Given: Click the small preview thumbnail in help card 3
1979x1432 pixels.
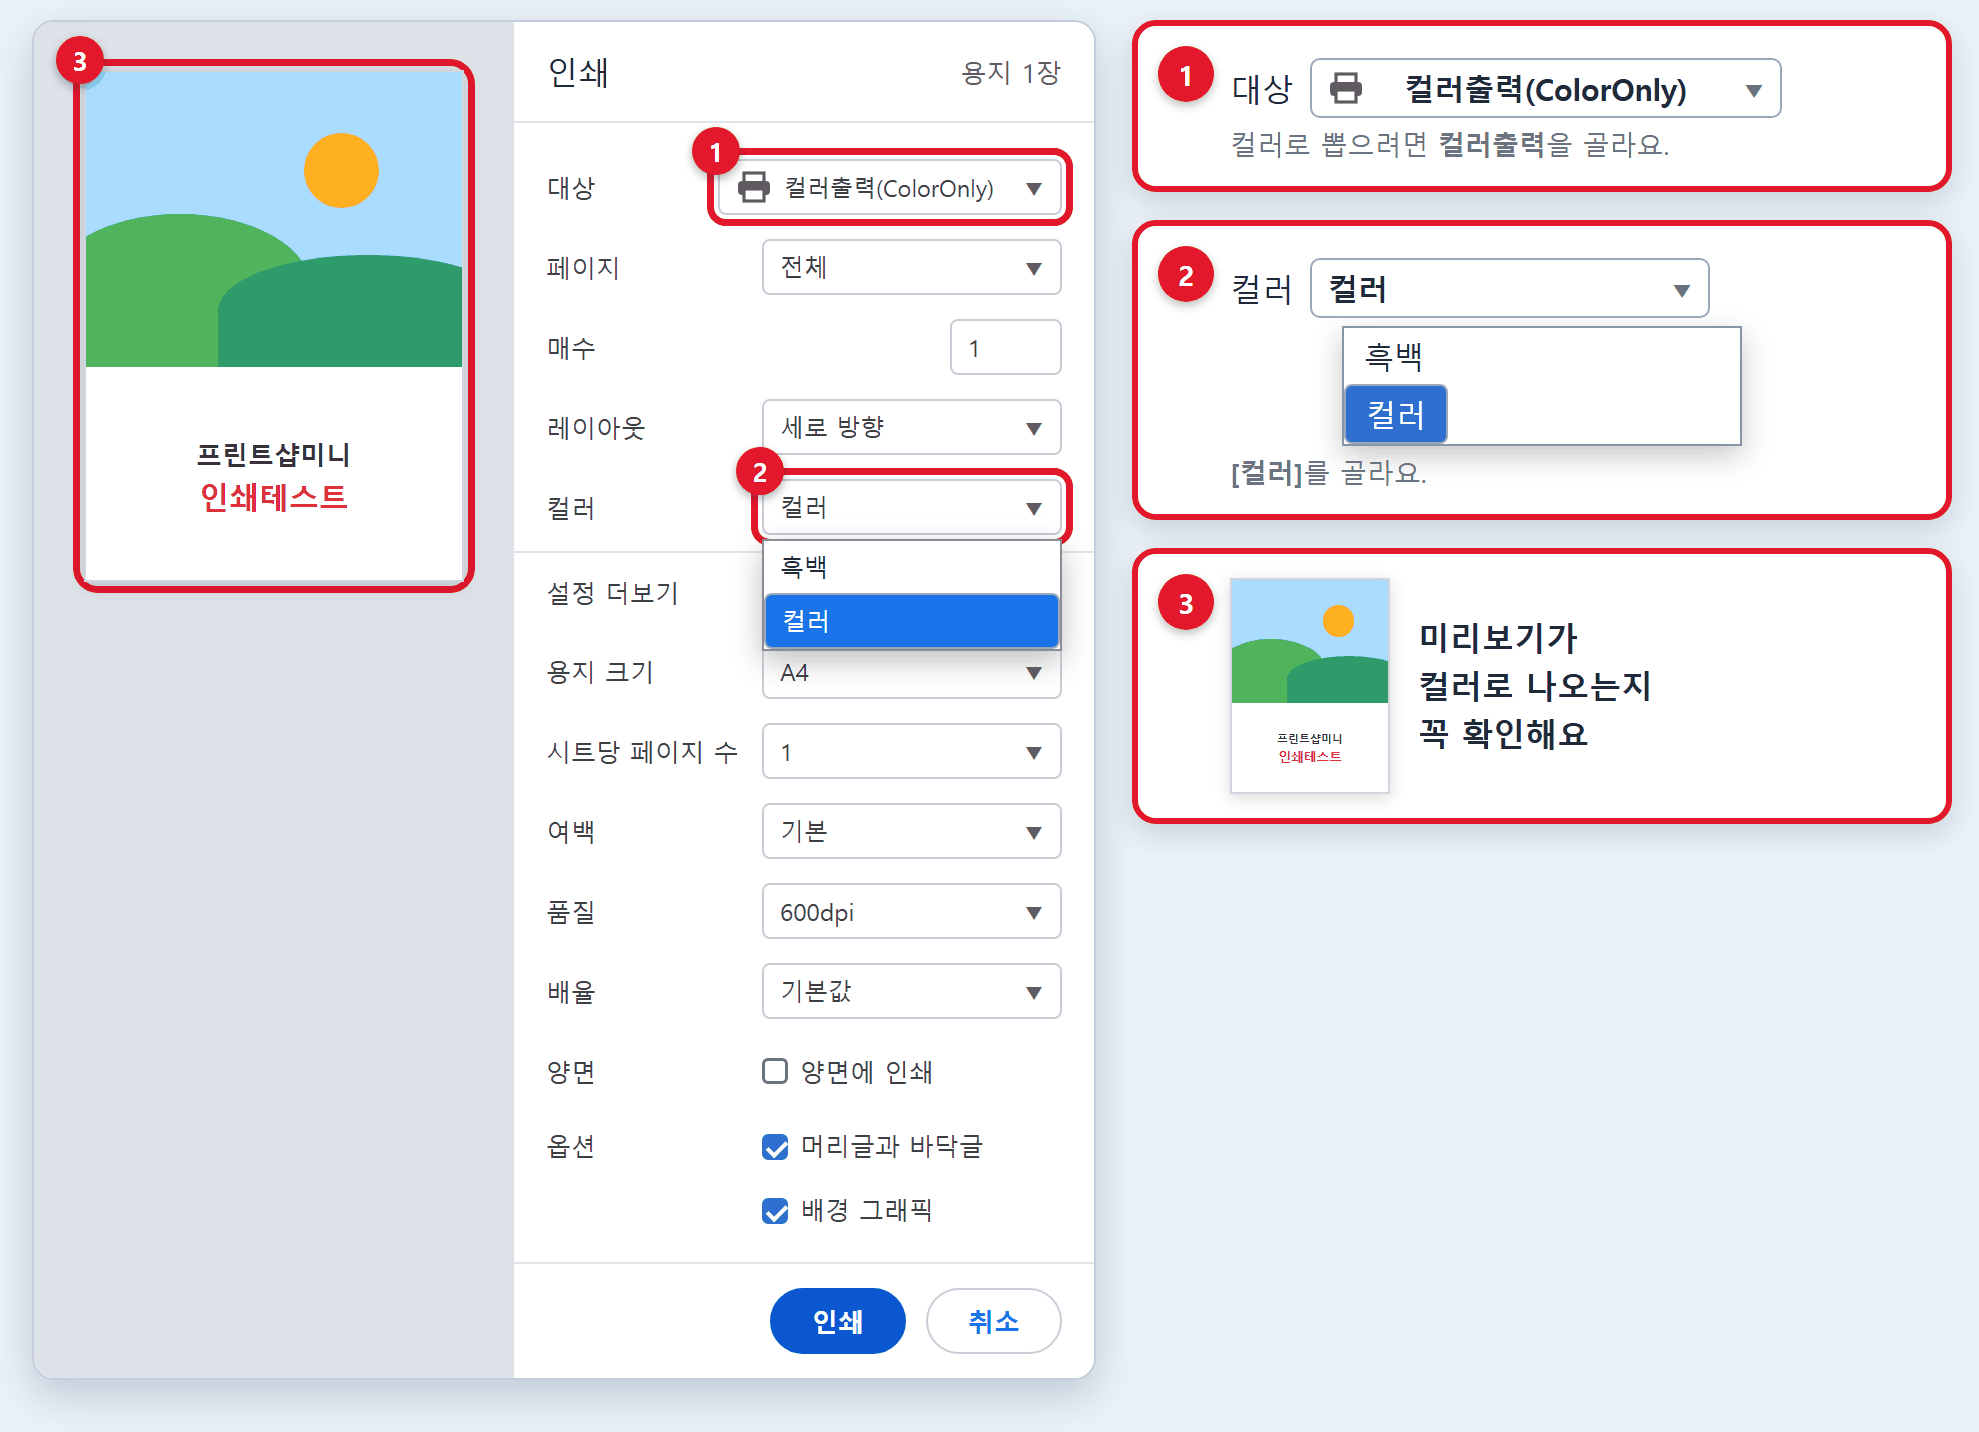Looking at the screenshot, I should click(1310, 685).
